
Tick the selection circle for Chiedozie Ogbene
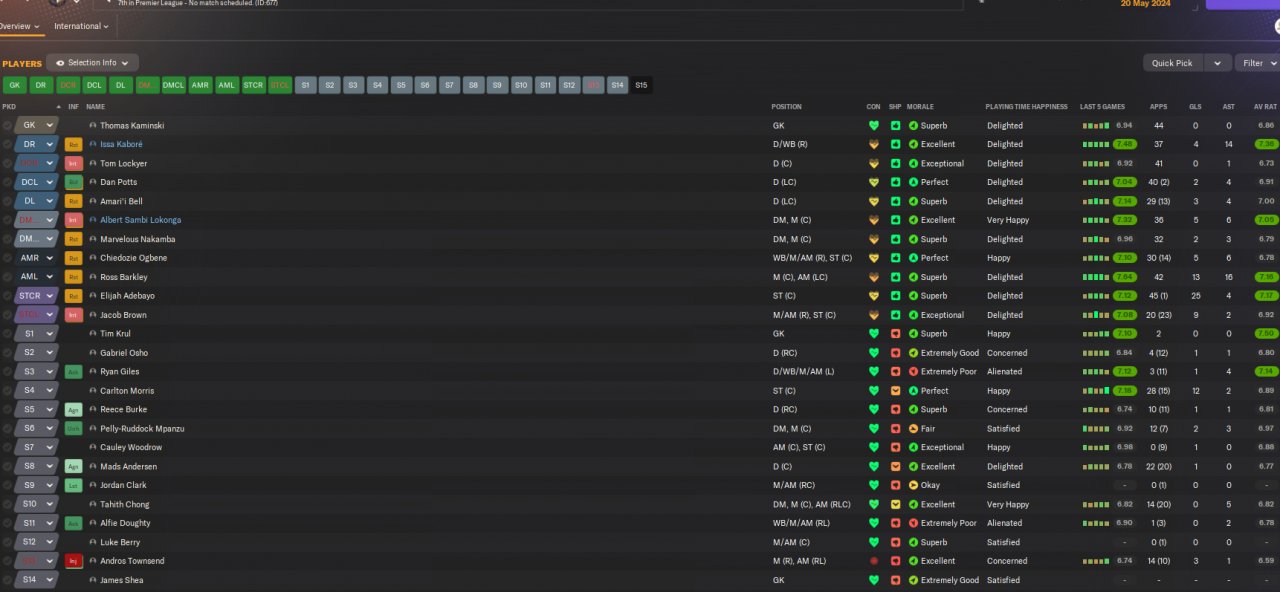(x=7, y=258)
